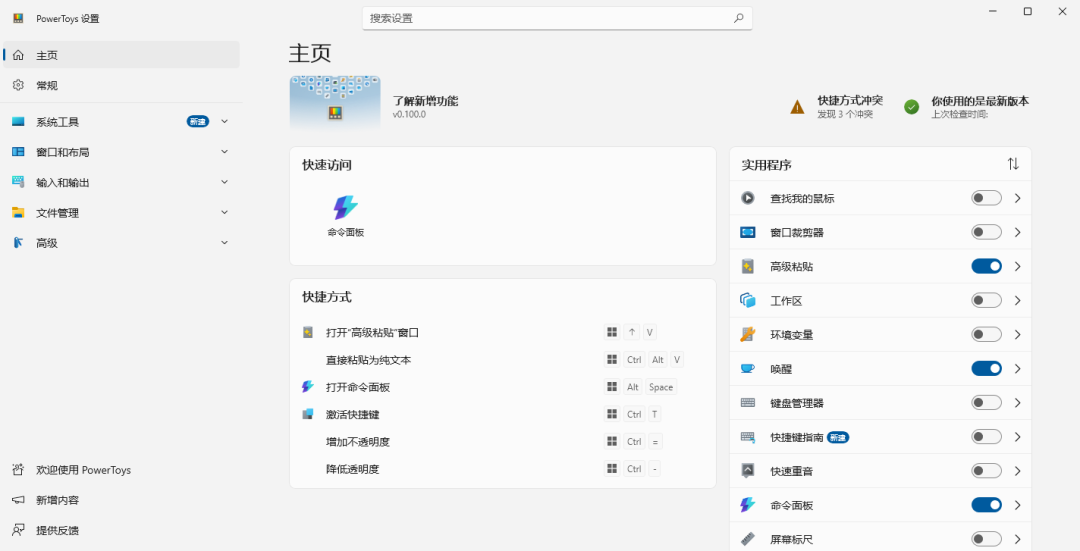Click the 搜索设置 search box
Viewport: 1080px width, 551px height.
(557, 19)
